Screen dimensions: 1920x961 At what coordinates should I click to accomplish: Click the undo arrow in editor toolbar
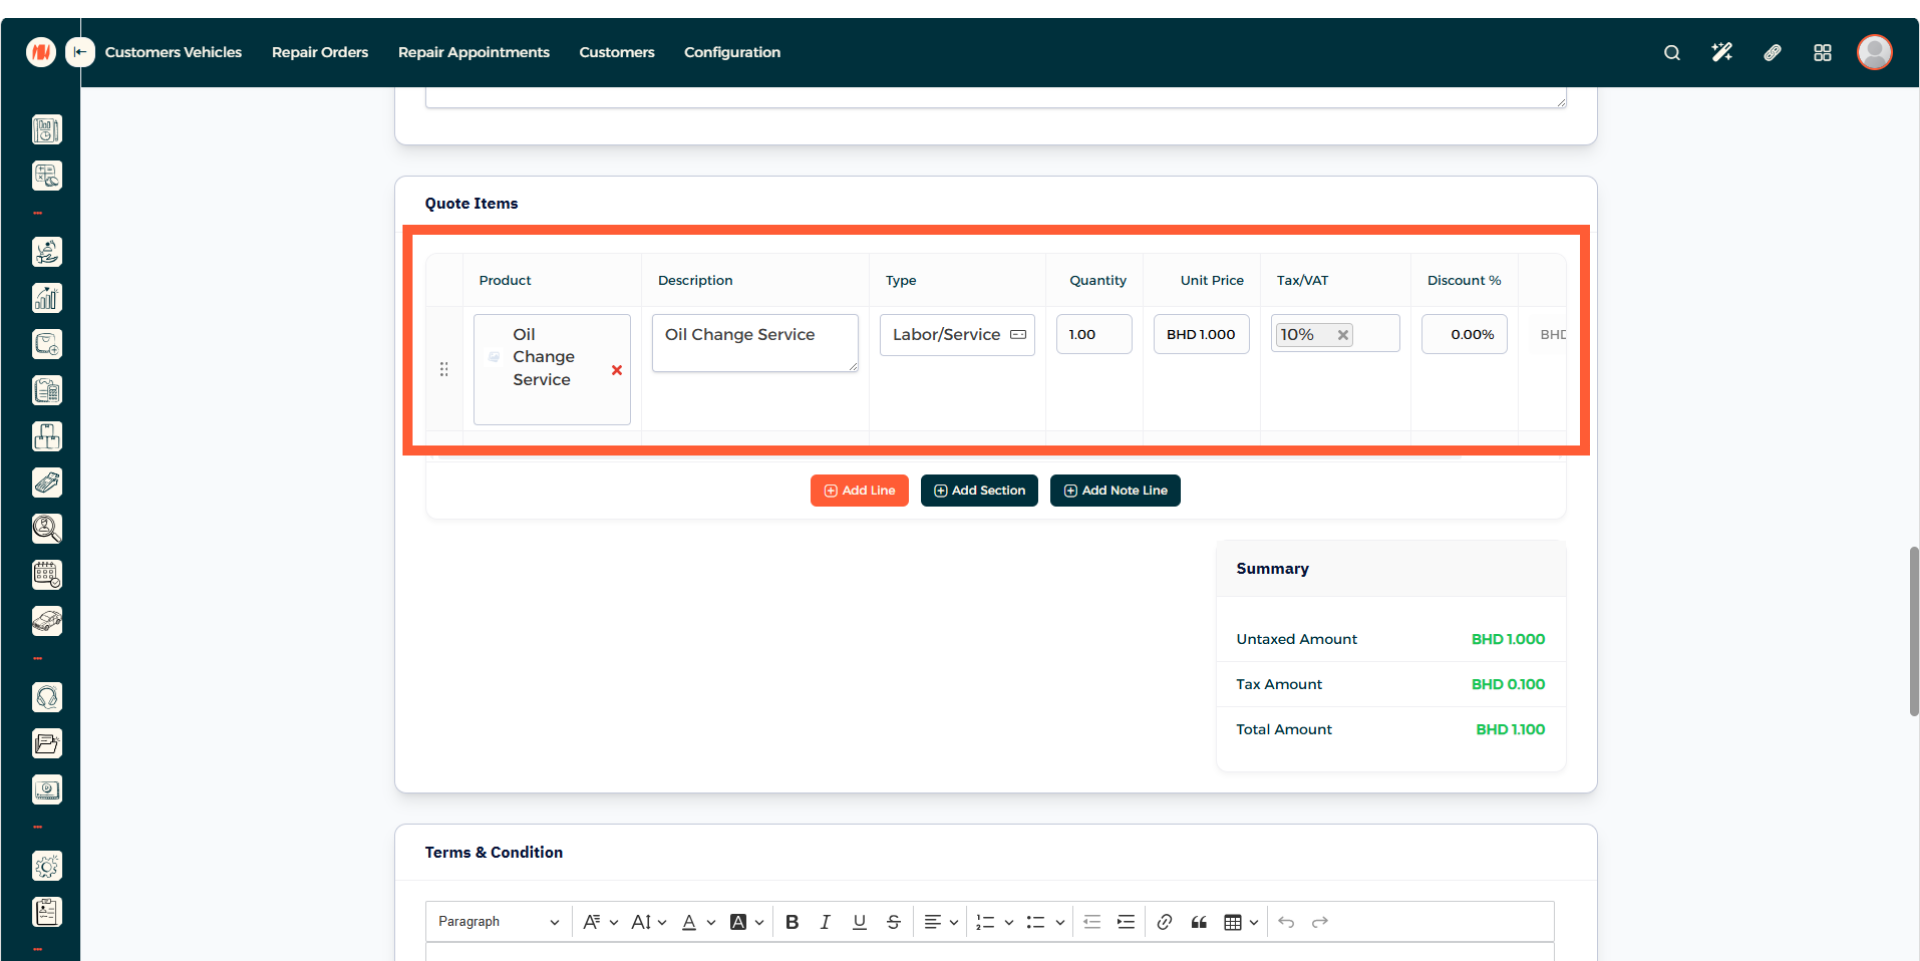(1286, 922)
